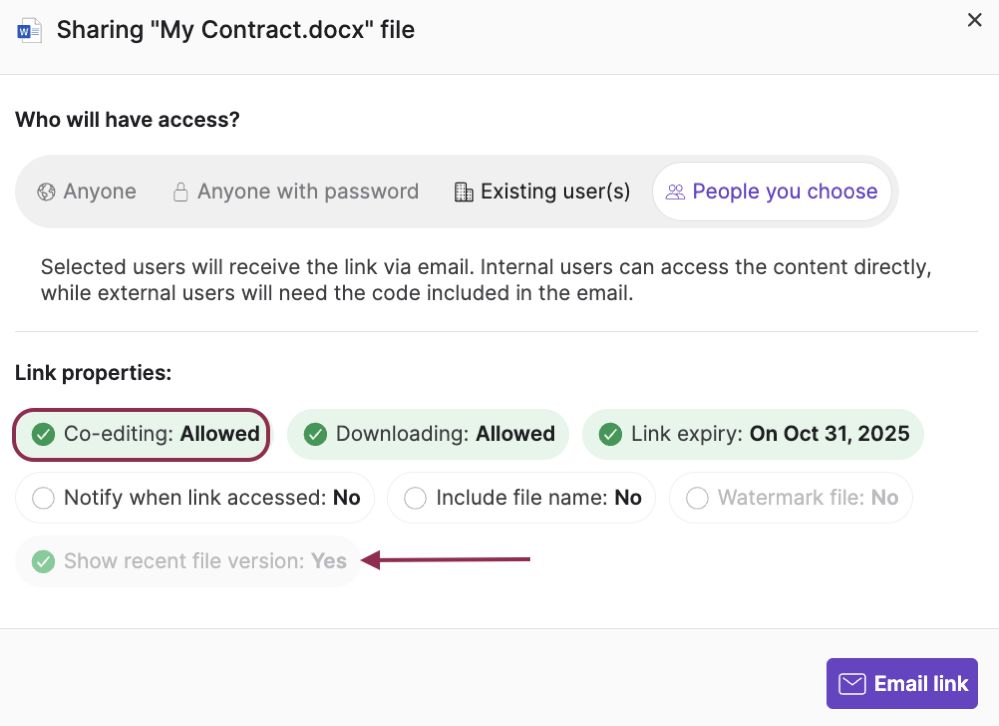The image size is (999, 726).
Task: Enable the Include file name option
Action: pyautogui.click(x=520, y=497)
